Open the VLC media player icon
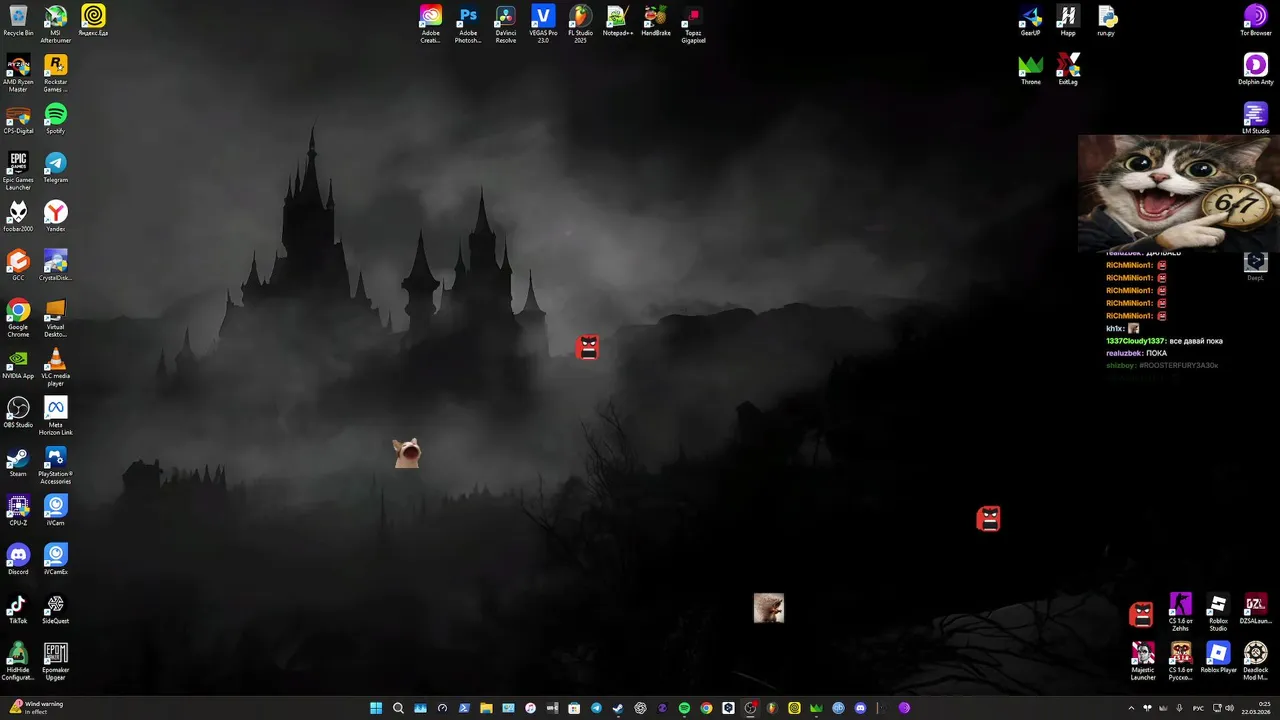This screenshot has width=1280, height=720. [56, 367]
